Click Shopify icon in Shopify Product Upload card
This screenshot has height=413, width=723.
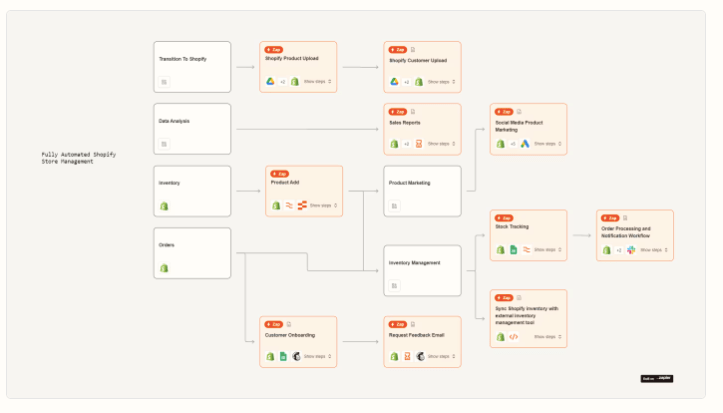[295, 81]
